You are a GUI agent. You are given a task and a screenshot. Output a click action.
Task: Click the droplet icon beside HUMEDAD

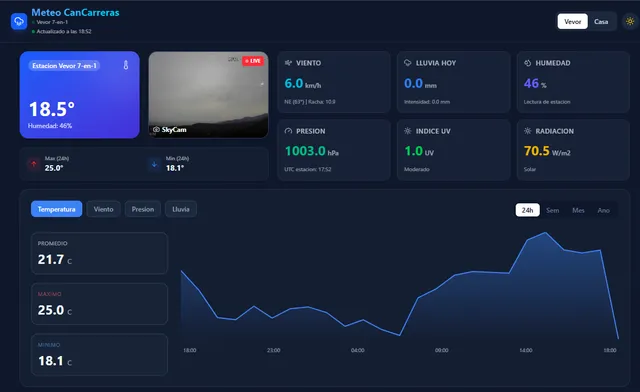tap(527, 63)
